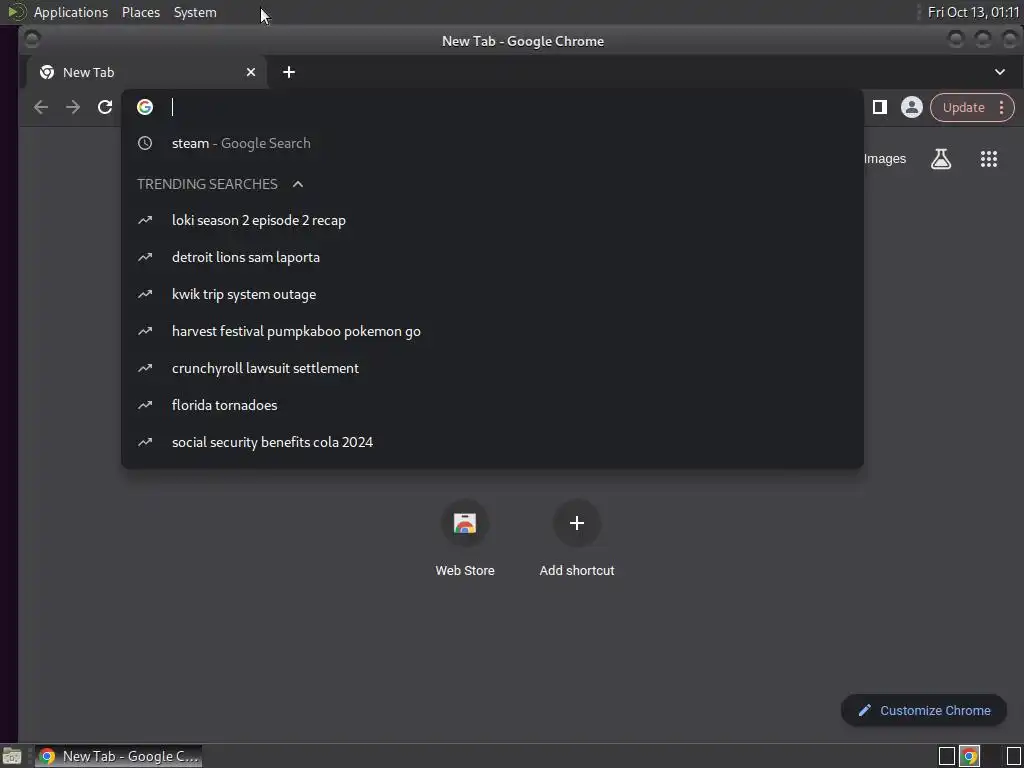The height and width of the screenshot is (768, 1024).
Task: Open the Chrome profile avatar
Action: [x=911, y=107]
